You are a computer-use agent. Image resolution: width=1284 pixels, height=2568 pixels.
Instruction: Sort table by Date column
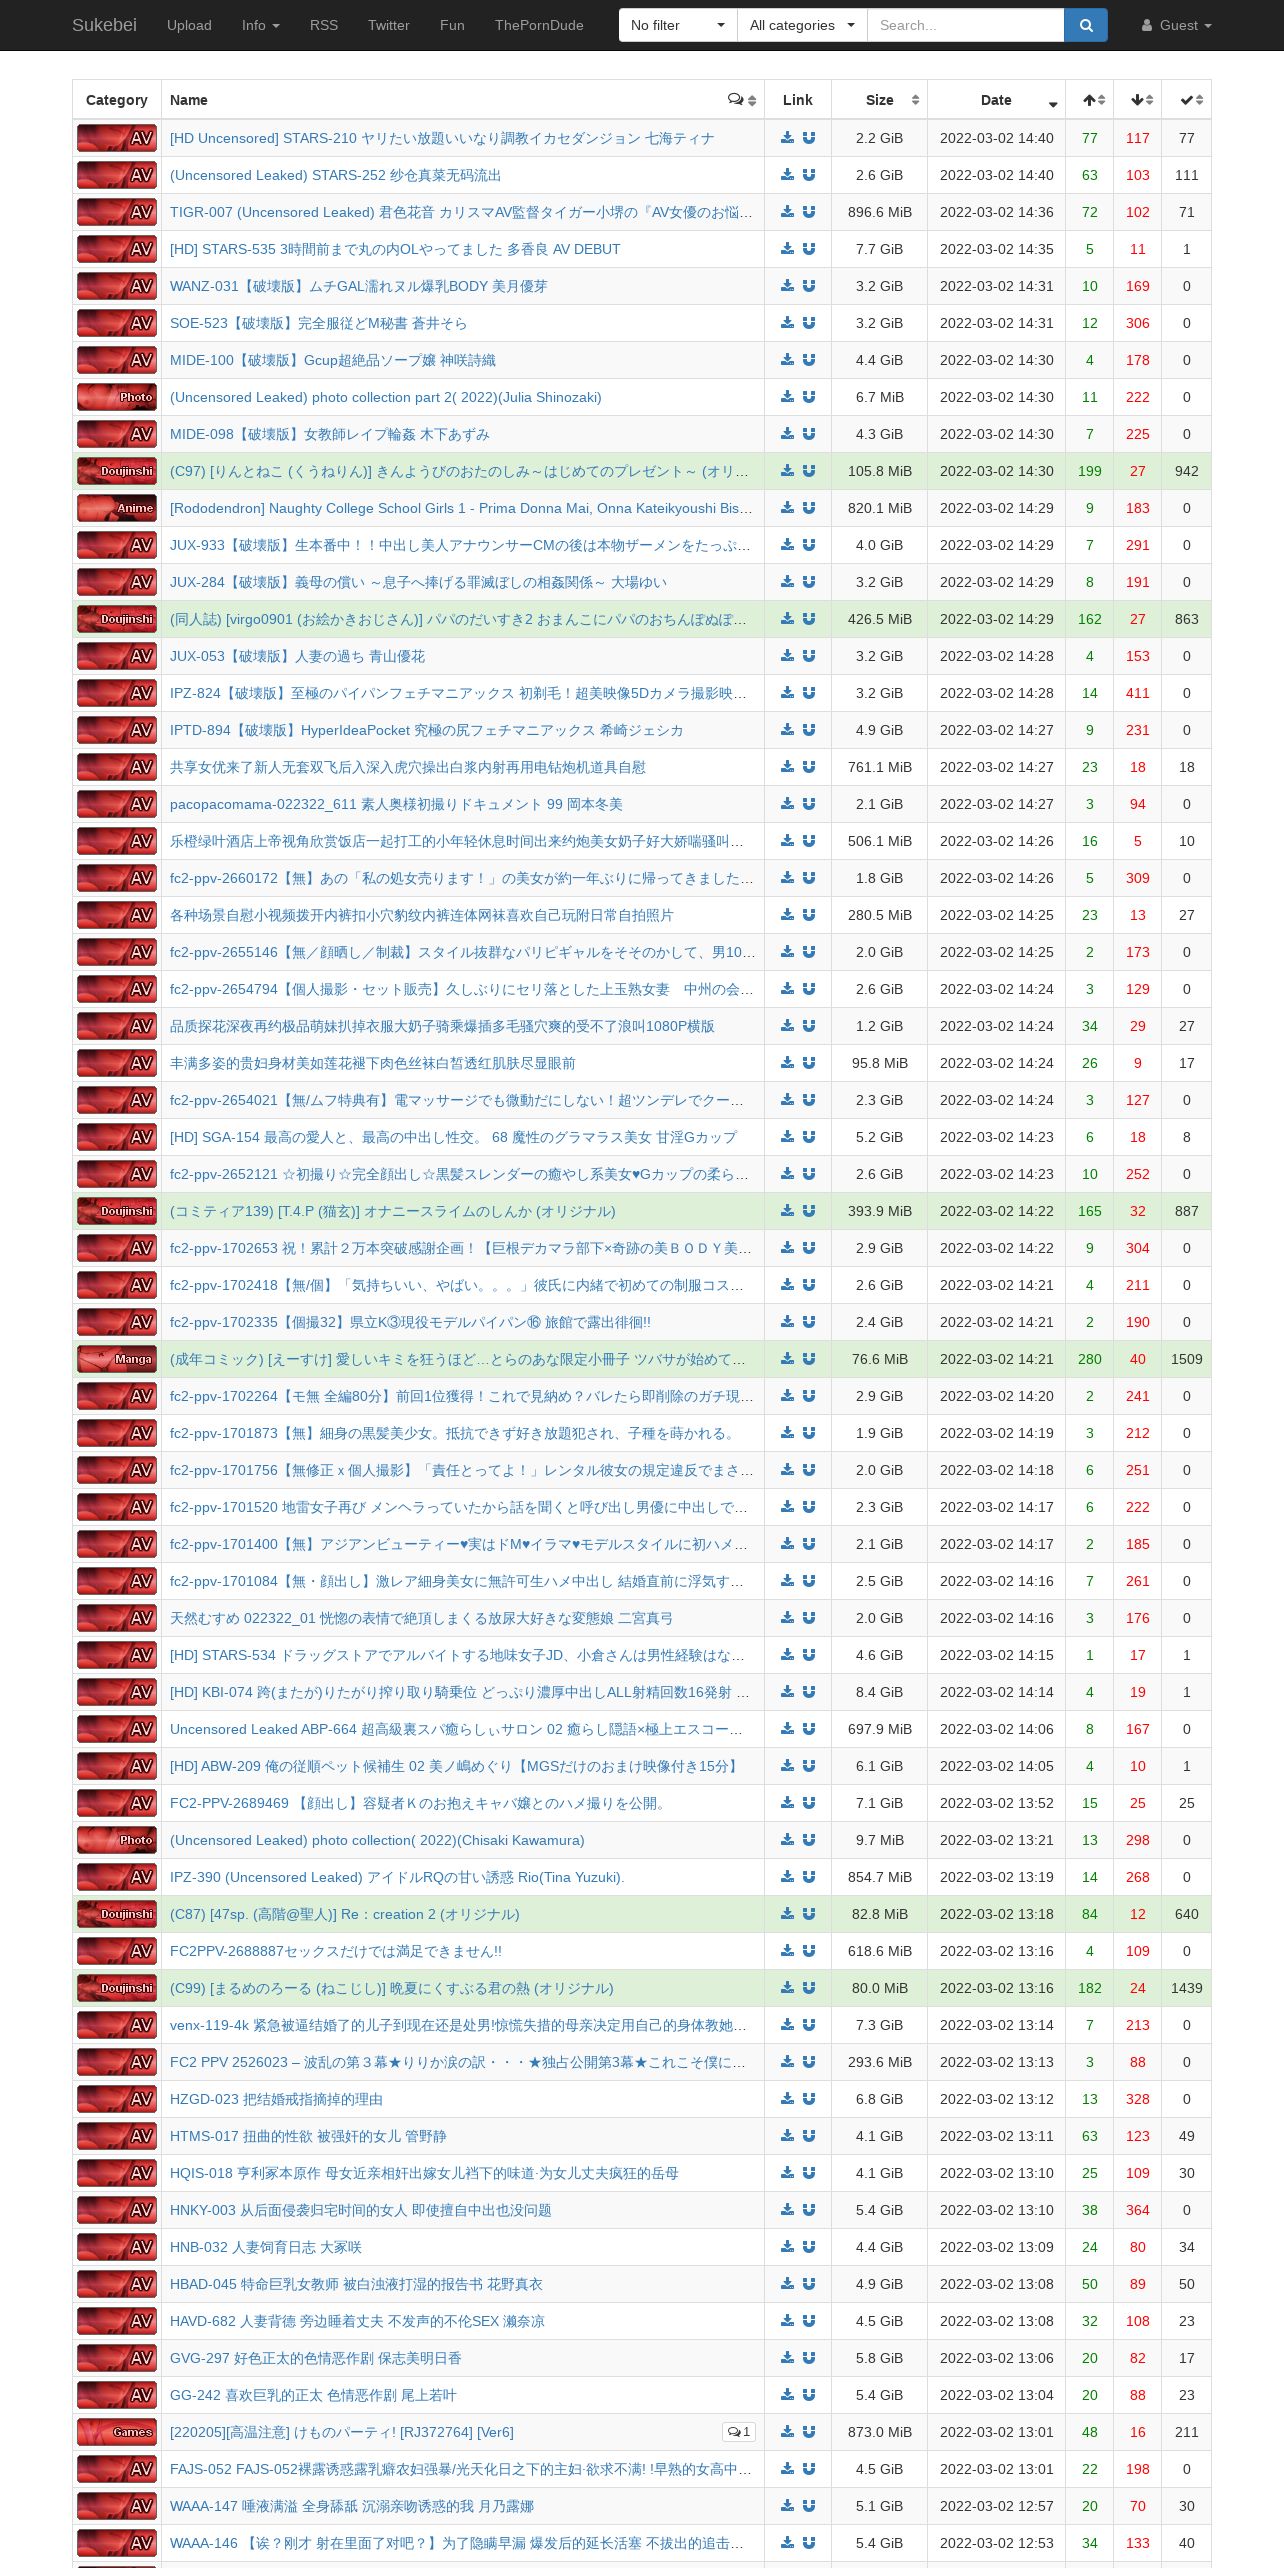tap(996, 100)
